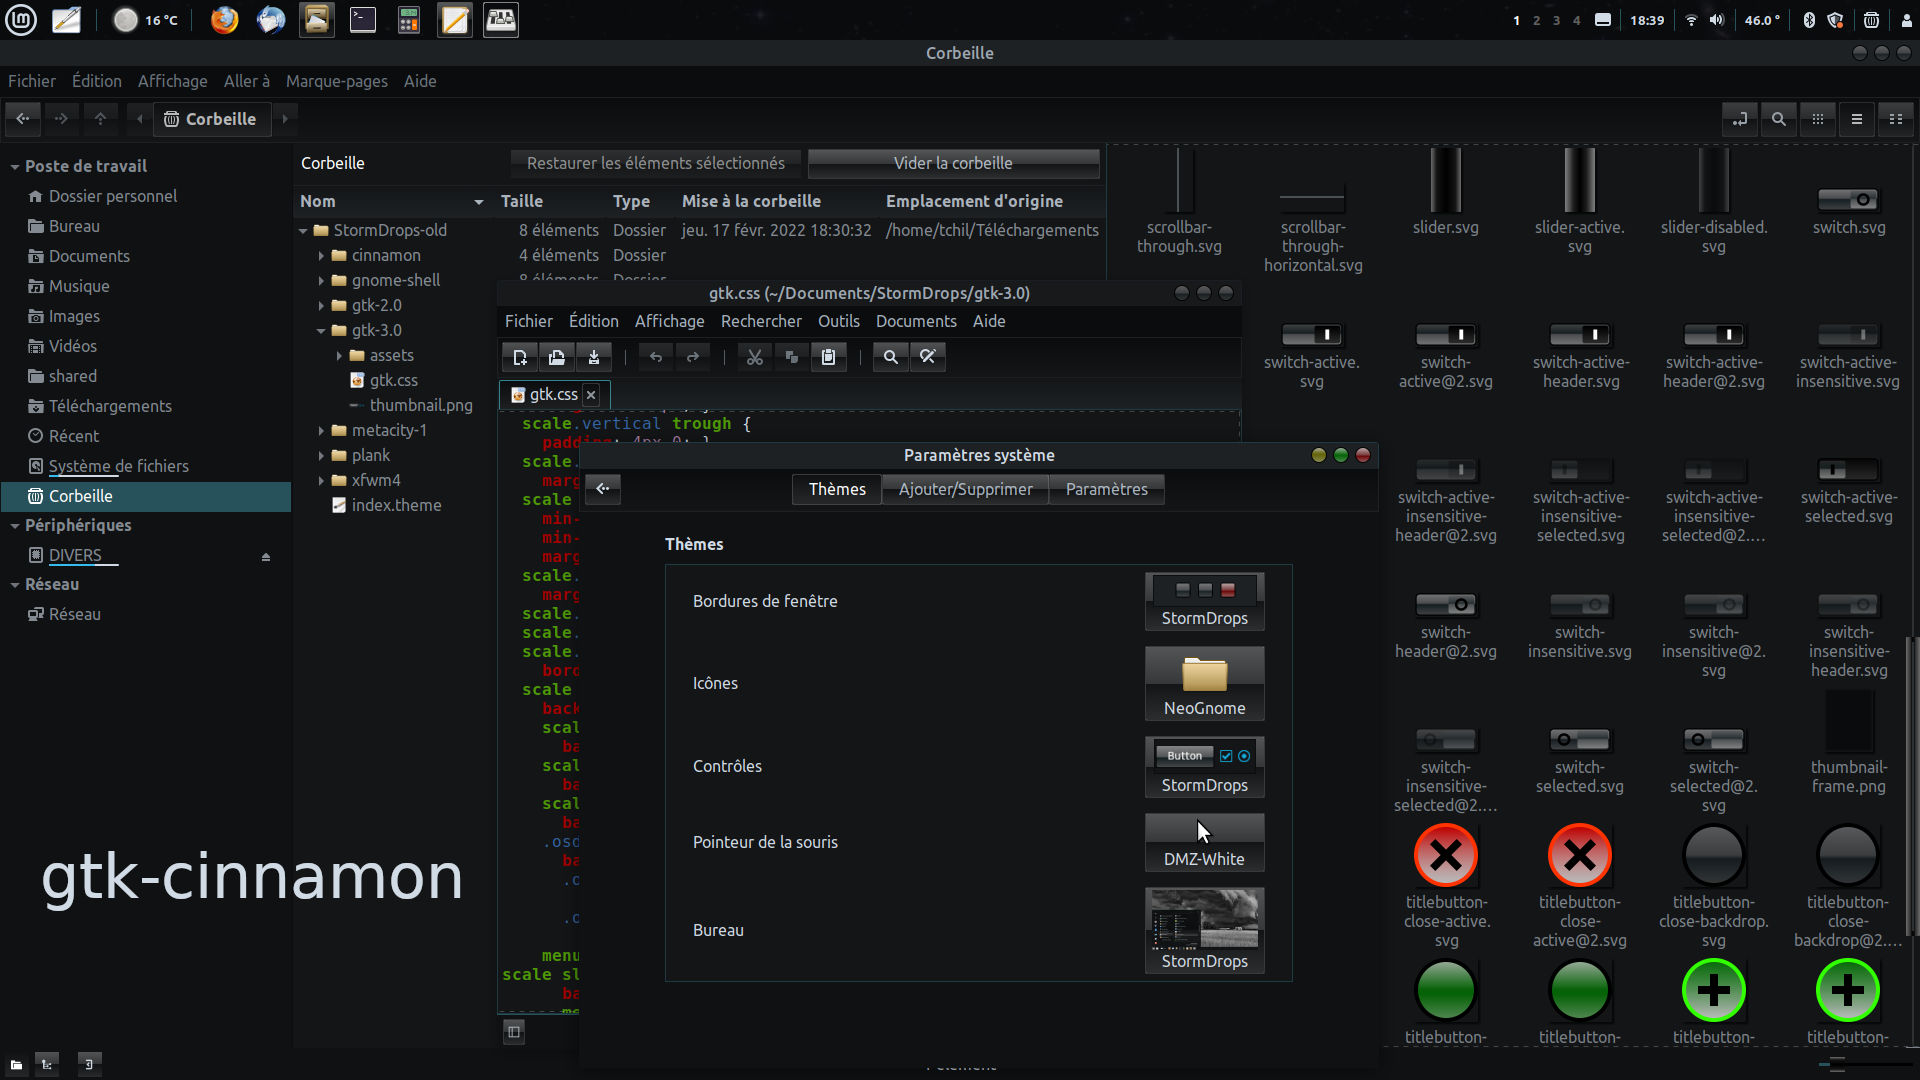Choose the DMZ-White pointer theme button

pos(1204,842)
